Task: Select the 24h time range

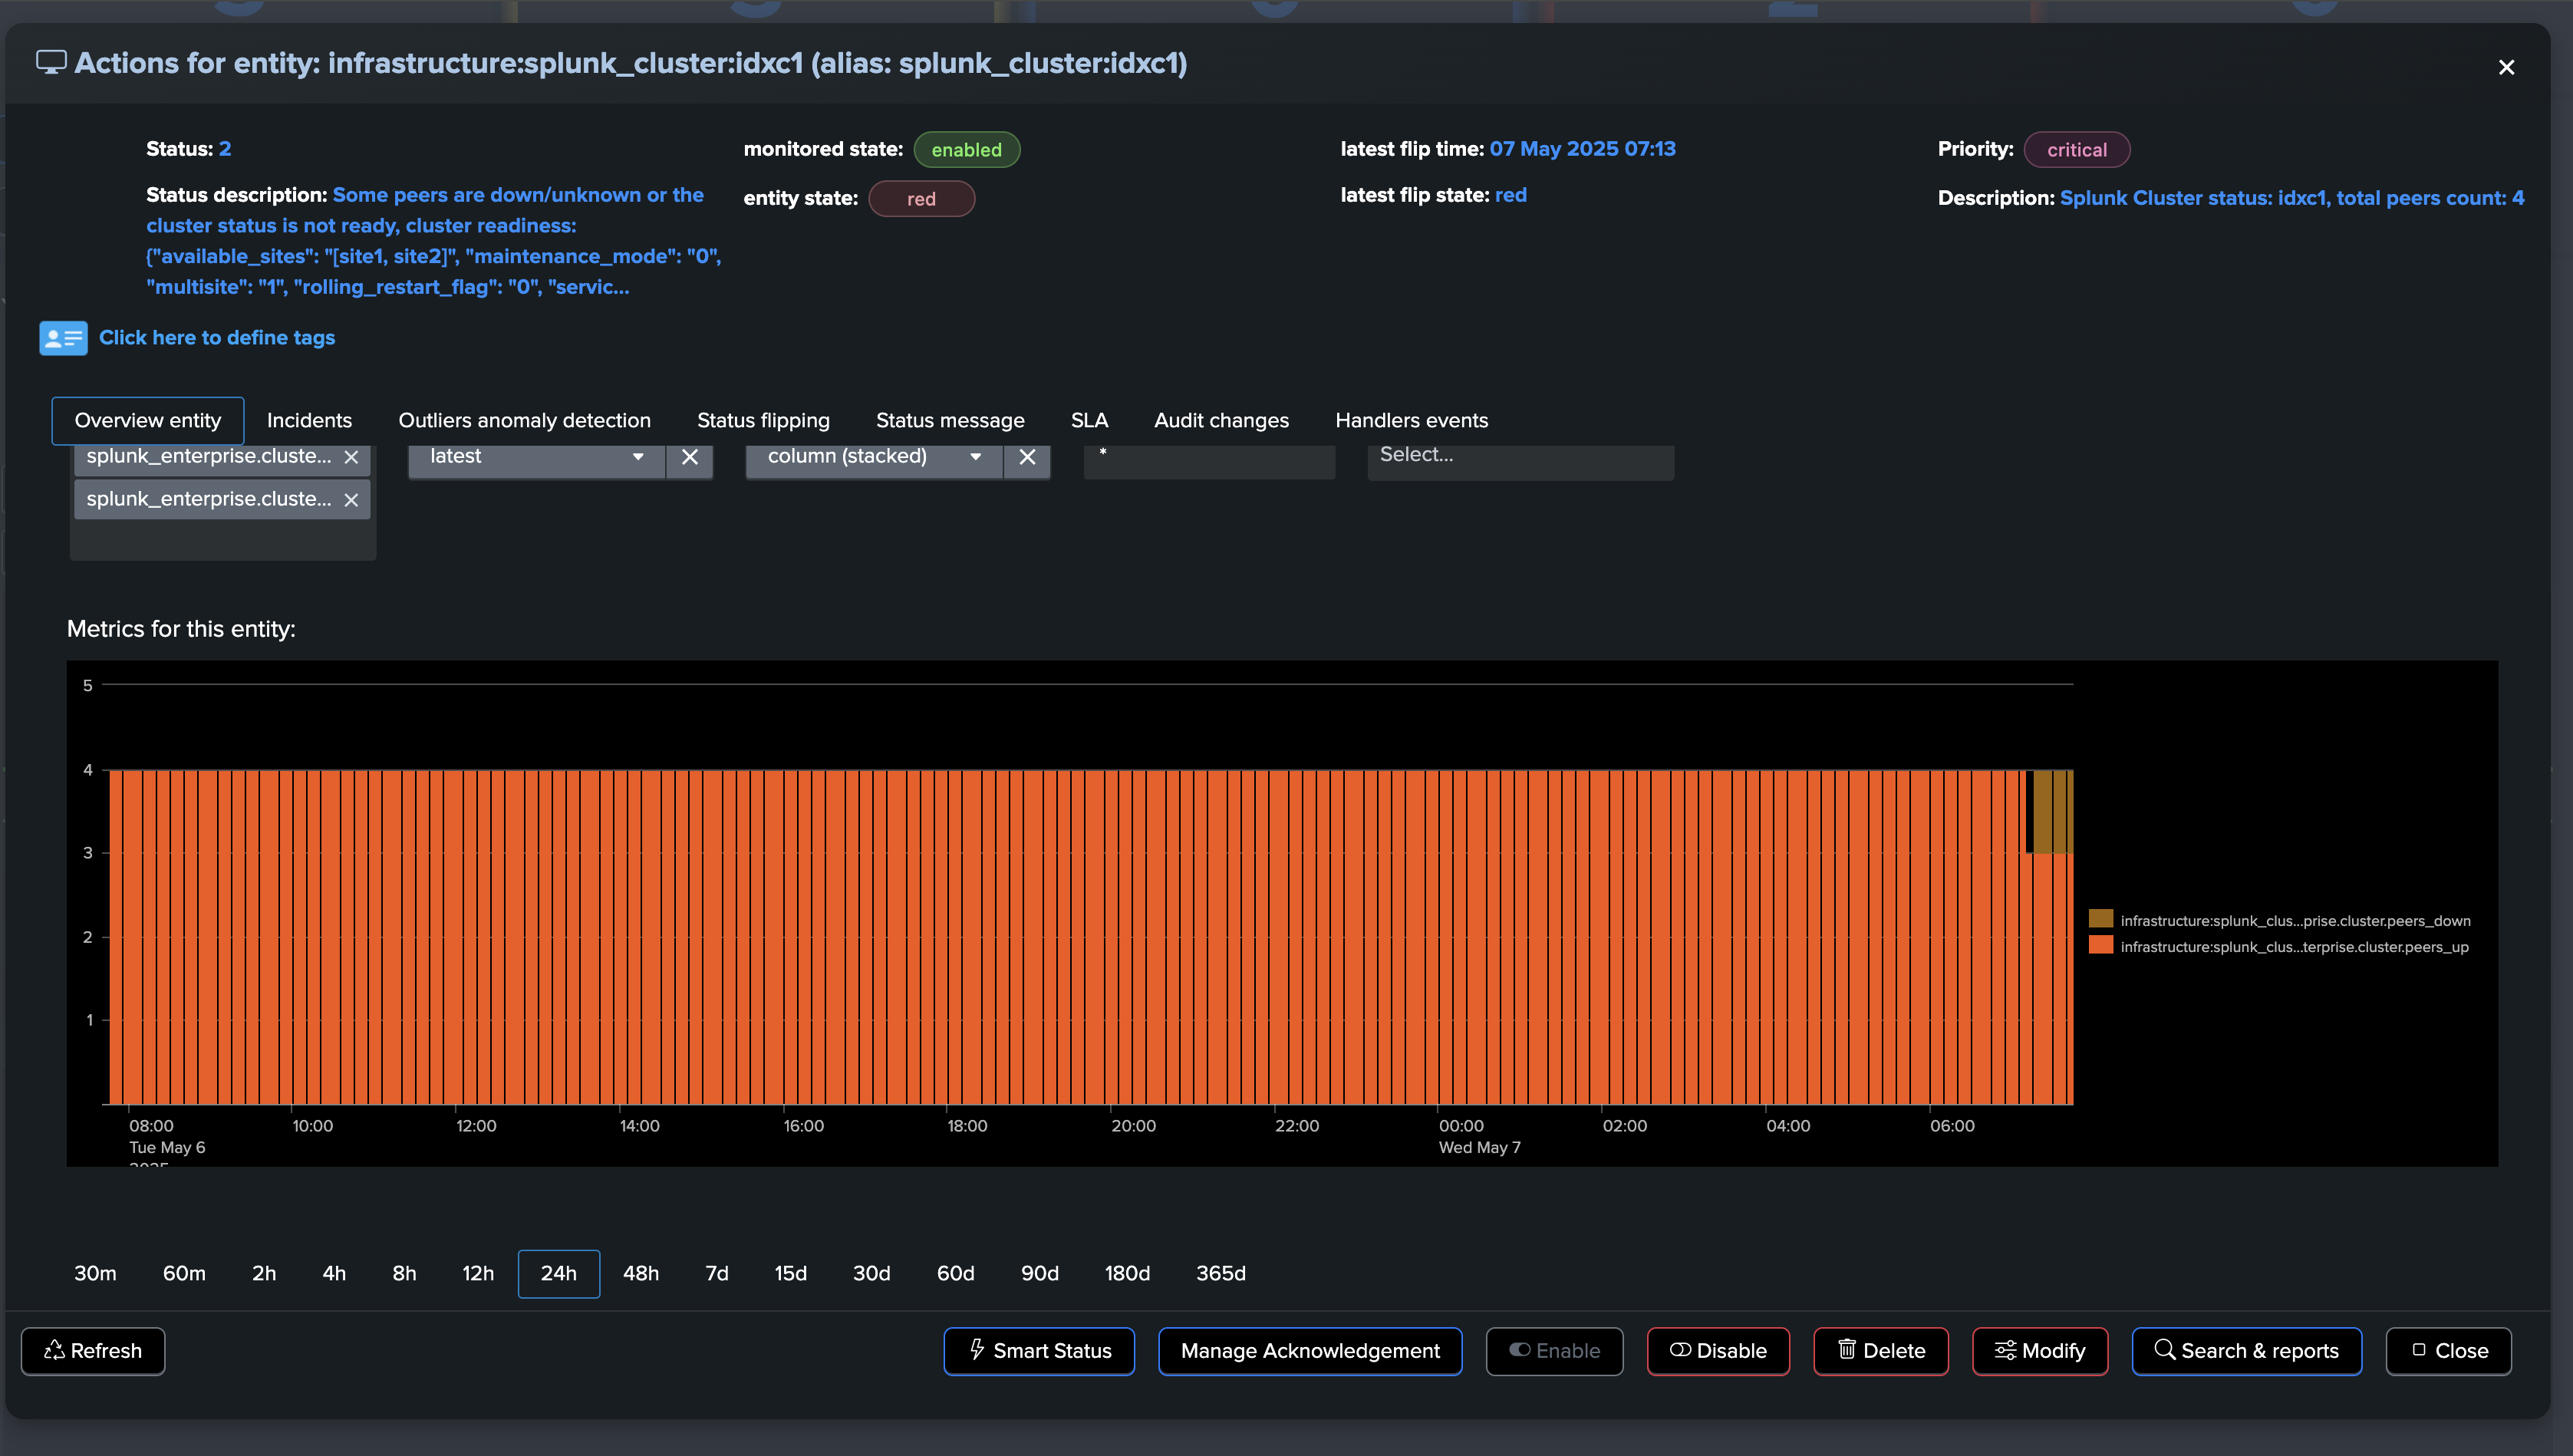Action: (558, 1273)
